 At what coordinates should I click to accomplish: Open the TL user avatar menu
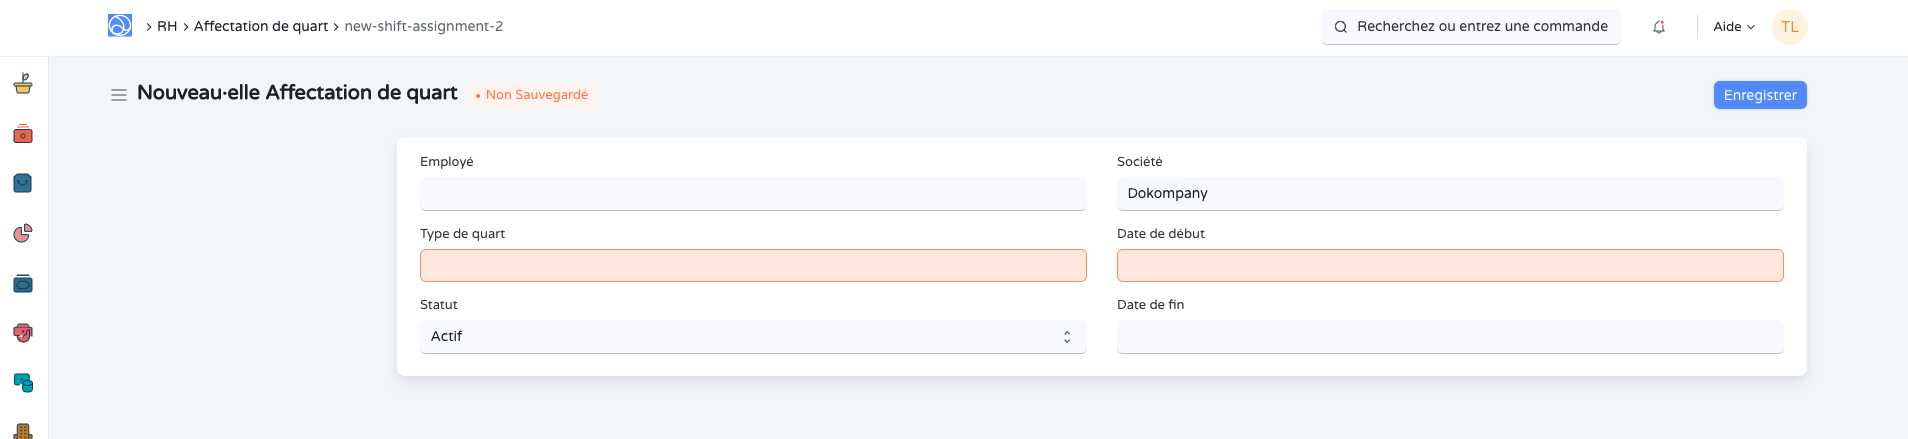[x=1789, y=27]
